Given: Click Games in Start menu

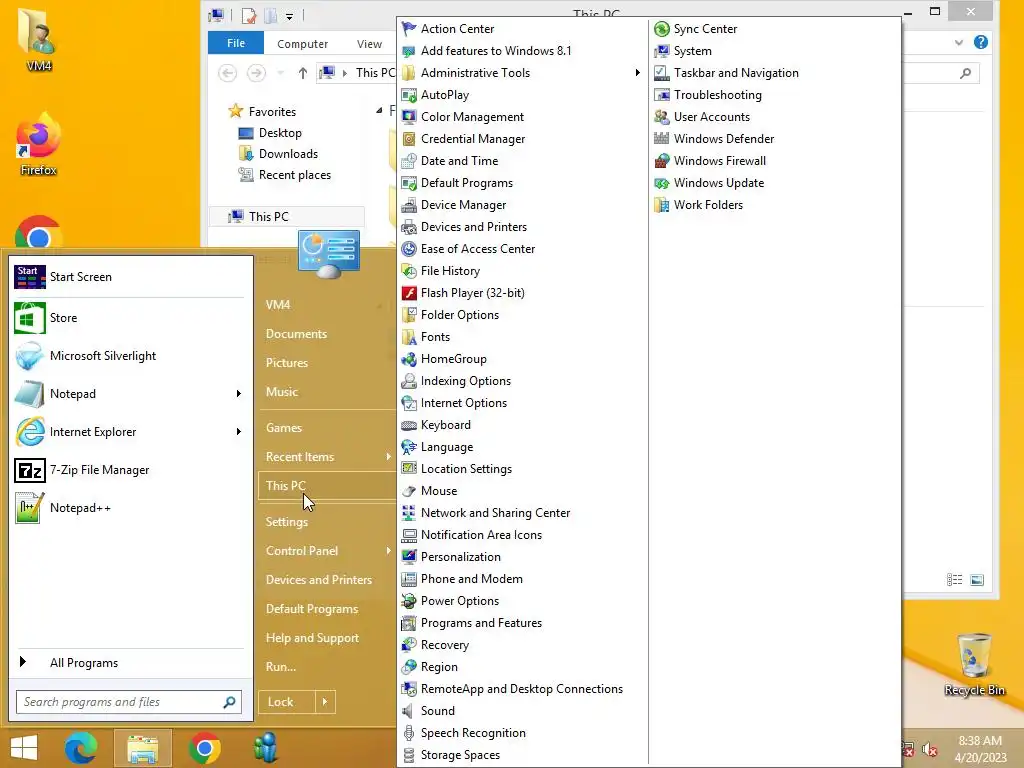Looking at the screenshot, I should coord(283,428).
